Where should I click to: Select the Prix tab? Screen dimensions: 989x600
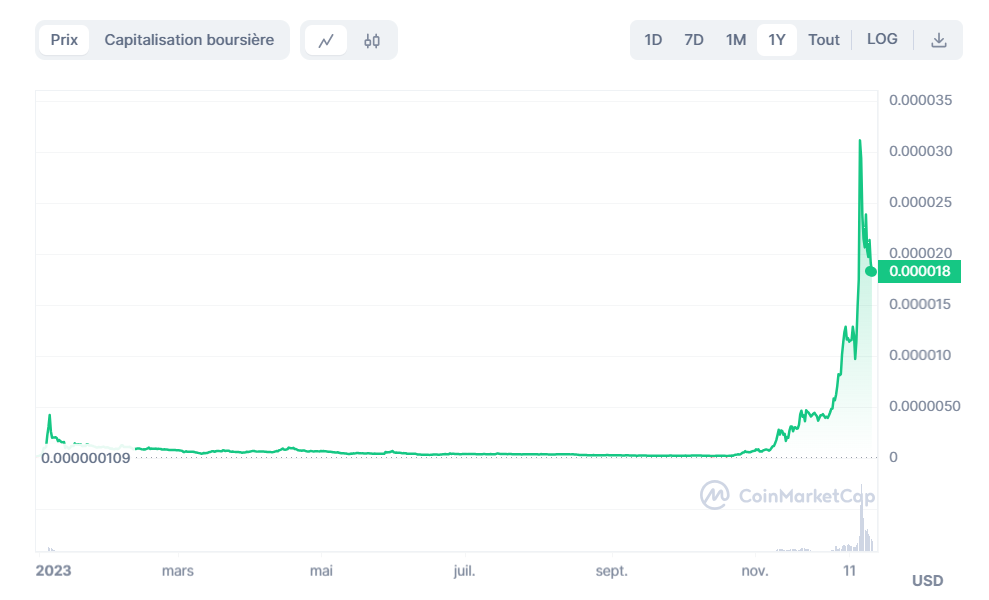[64, 40]
